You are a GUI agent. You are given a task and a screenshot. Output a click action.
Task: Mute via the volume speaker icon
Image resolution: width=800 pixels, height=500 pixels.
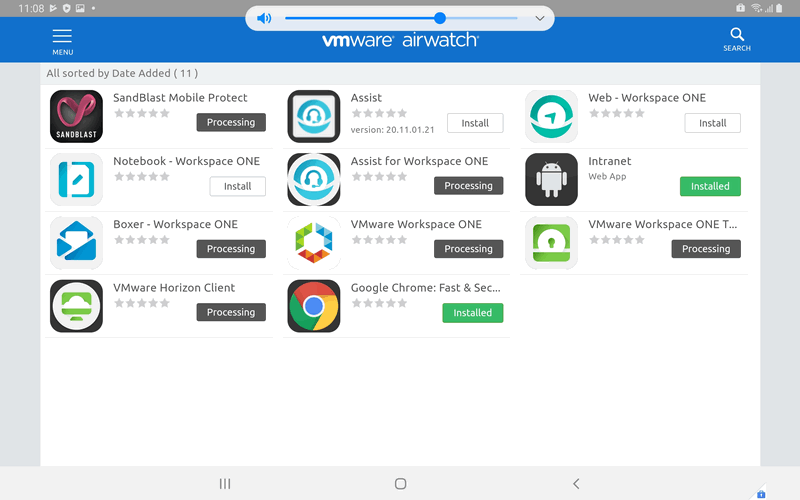[x=264, y=19]
